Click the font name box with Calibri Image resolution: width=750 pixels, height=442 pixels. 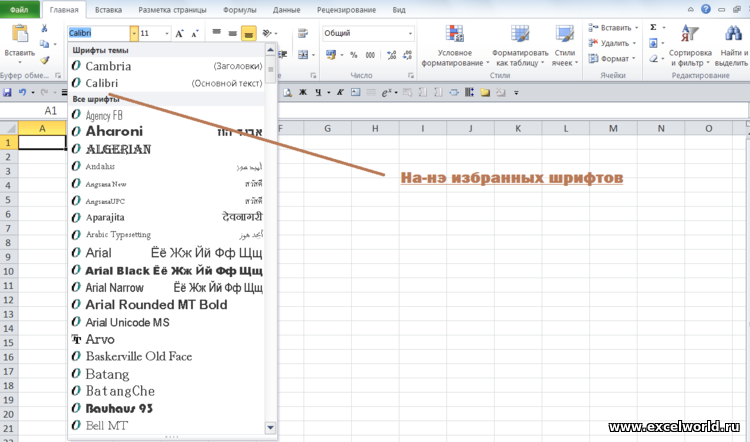[99, 33]
